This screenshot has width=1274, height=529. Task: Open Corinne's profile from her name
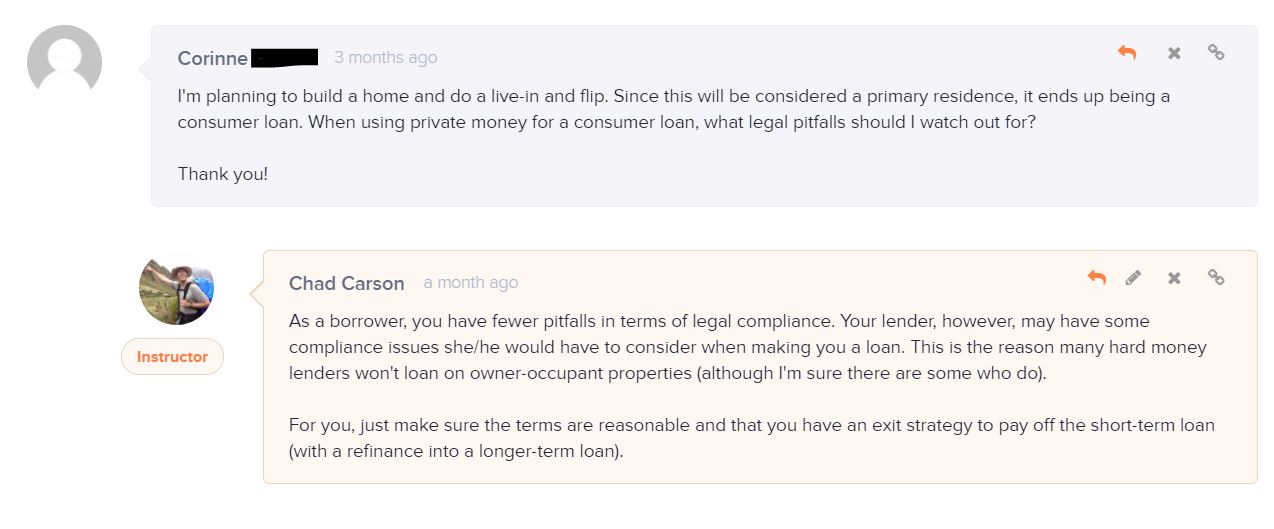click(x=213, y=58)
